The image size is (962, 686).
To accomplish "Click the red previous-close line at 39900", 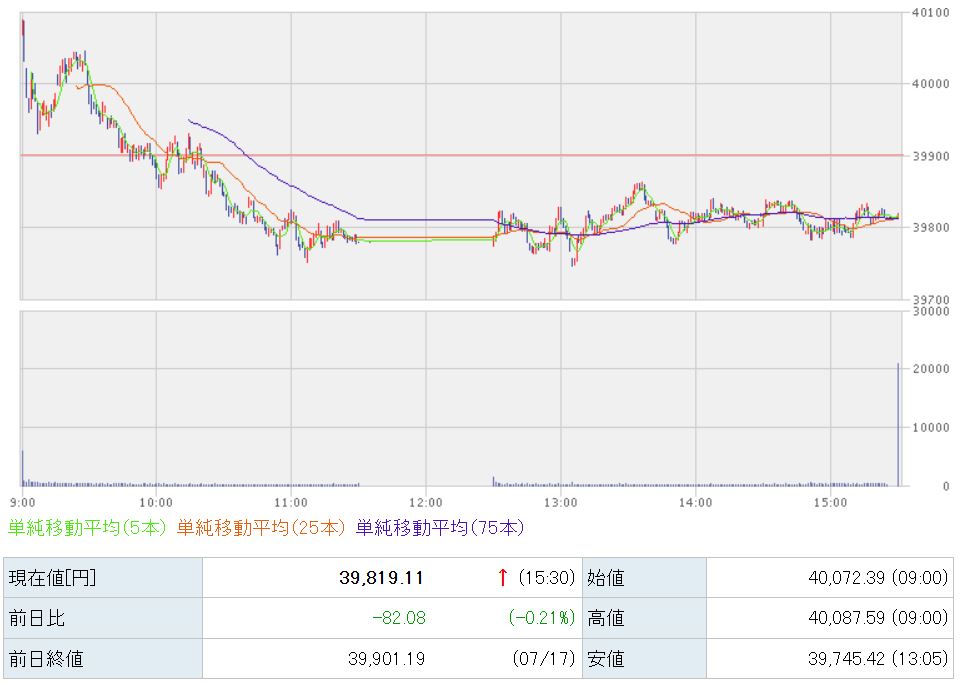I will point(461,155).
